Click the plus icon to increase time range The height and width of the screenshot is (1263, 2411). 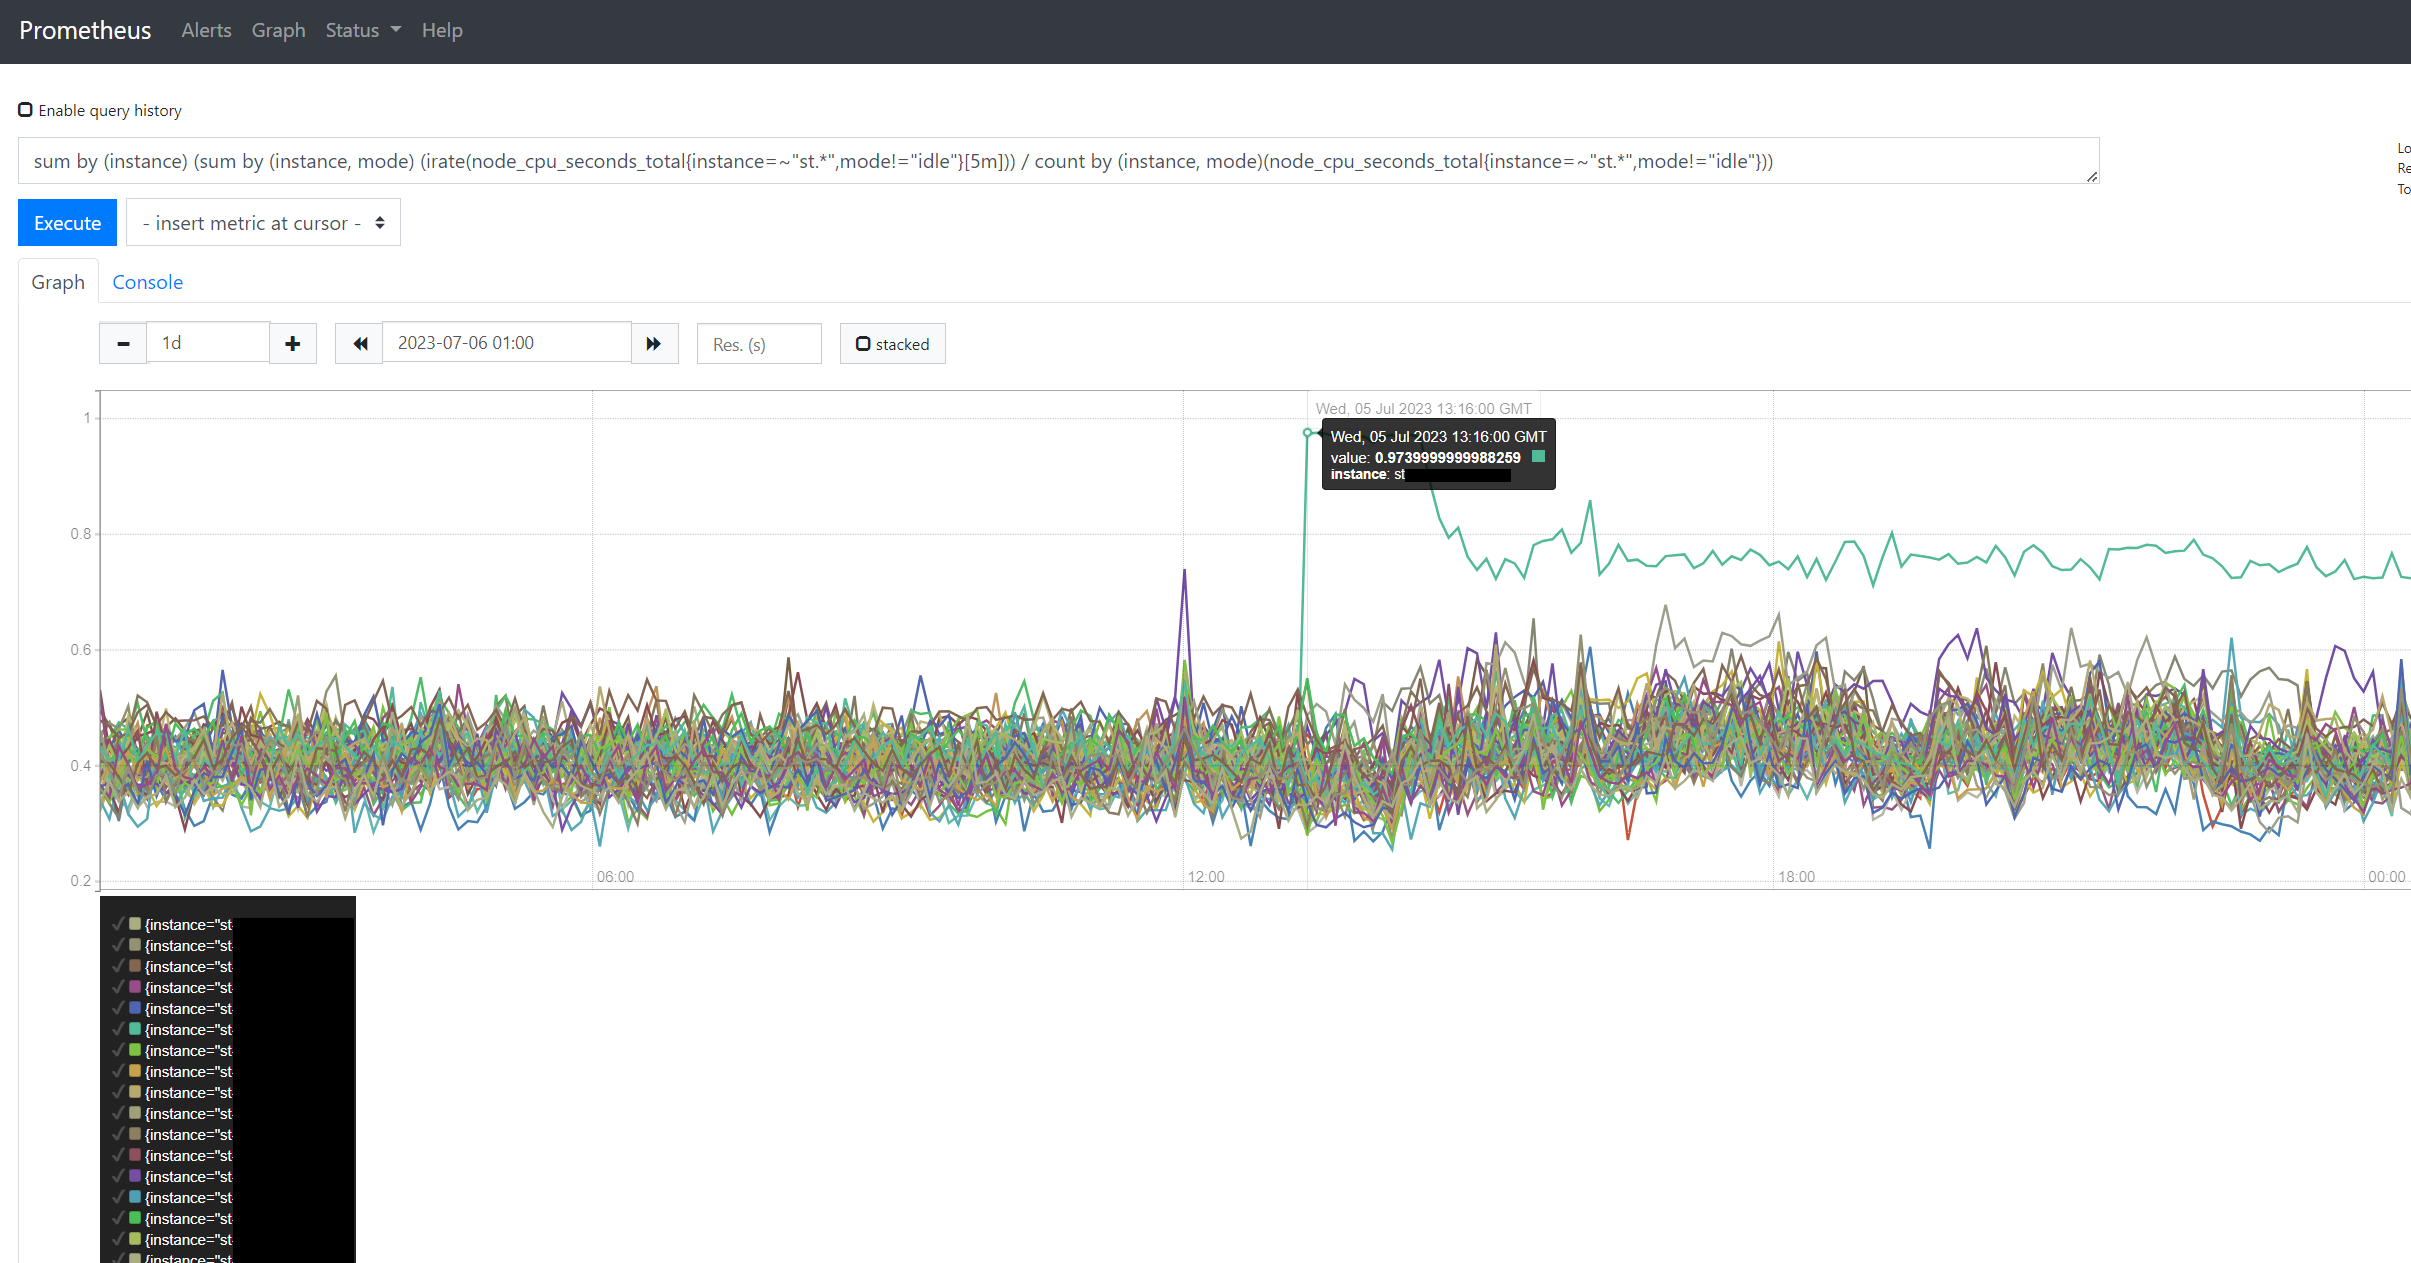coord(293,344)
